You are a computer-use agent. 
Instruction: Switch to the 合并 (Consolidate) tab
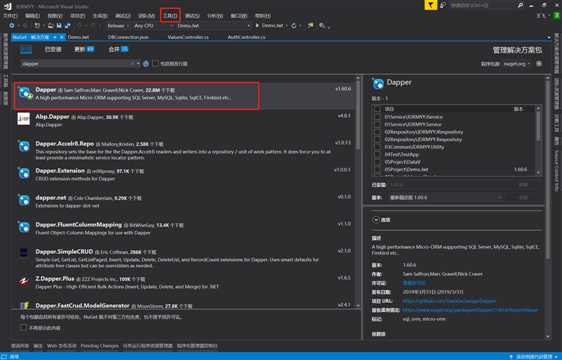tap(118, 49)
